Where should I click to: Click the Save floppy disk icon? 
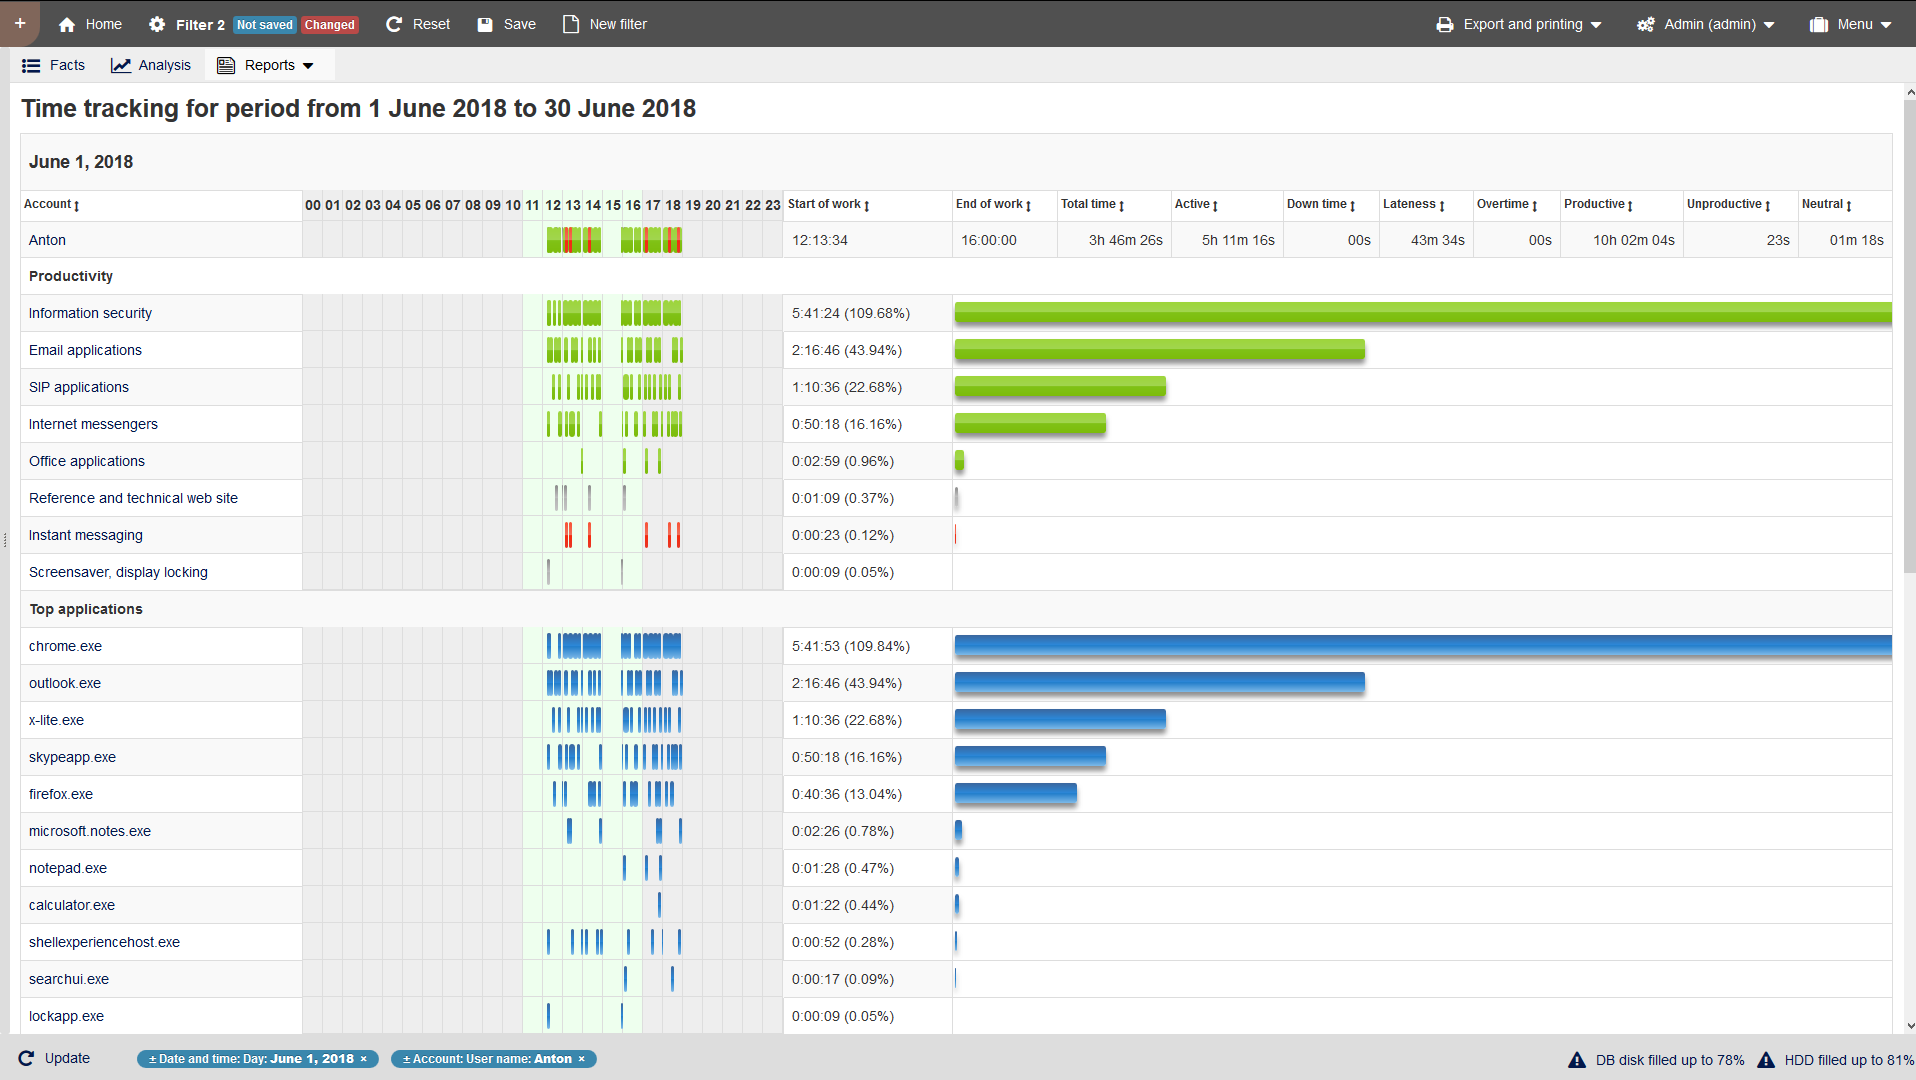click(485, 24)
